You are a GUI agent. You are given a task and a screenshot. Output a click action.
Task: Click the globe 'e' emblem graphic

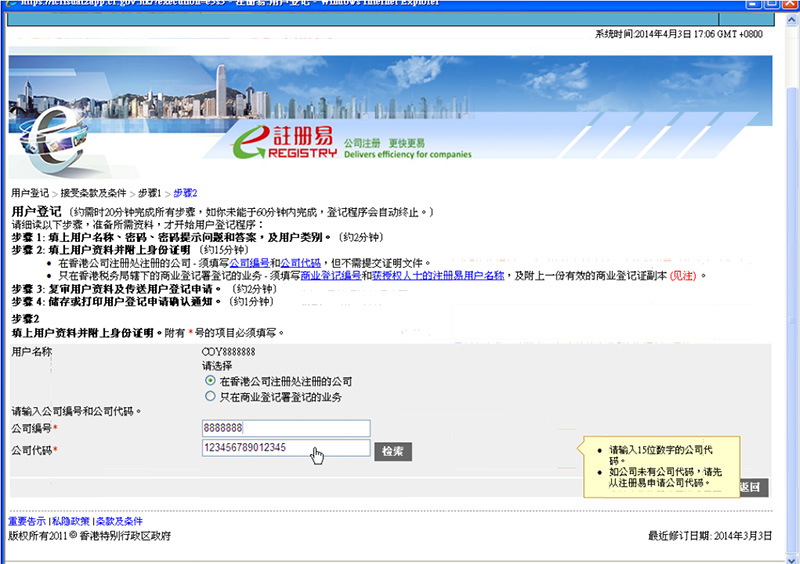point(54,141)
